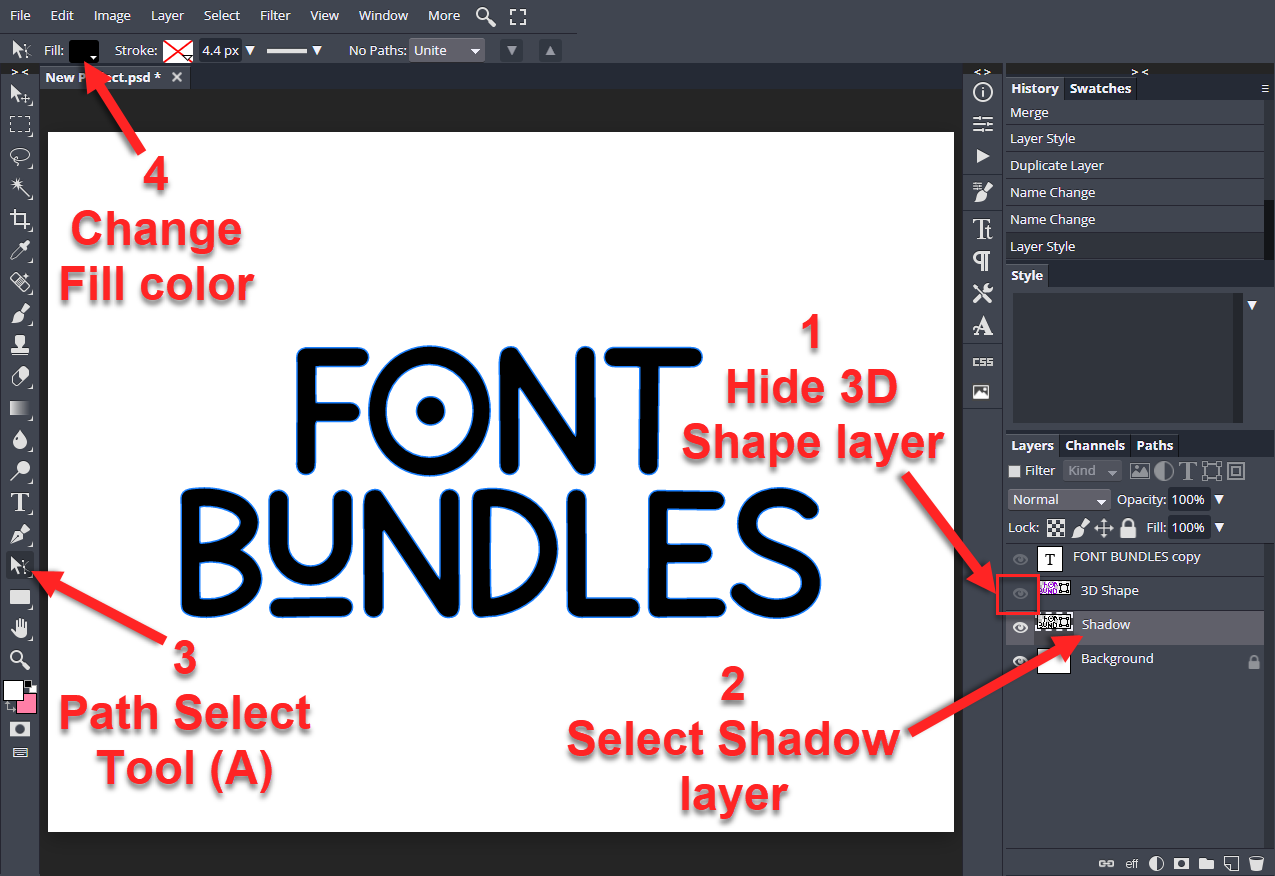This screenshot has height=876, width=1275.
Task: Select the Gradient tool
Action: tap(20, 408)
